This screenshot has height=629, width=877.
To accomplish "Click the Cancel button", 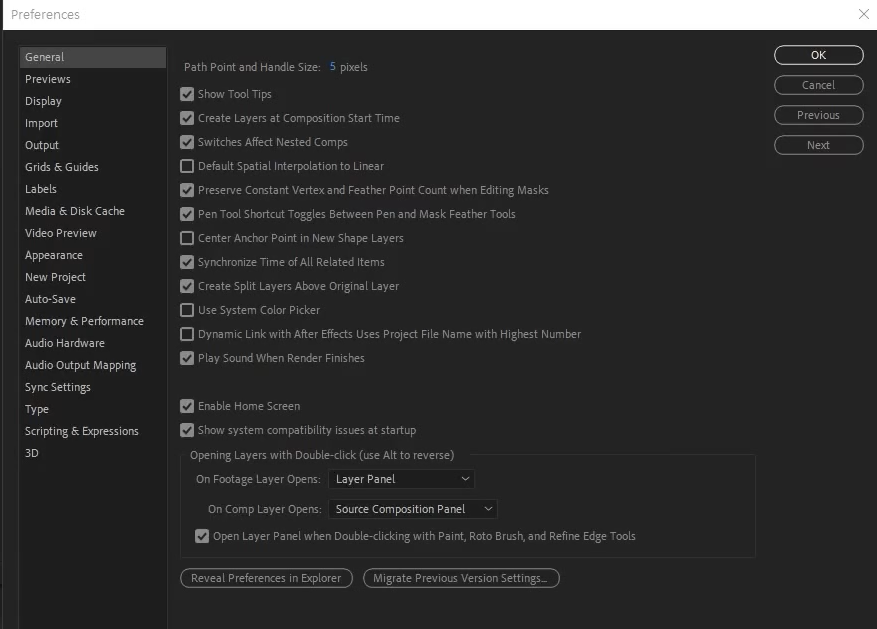I will 819,85.
